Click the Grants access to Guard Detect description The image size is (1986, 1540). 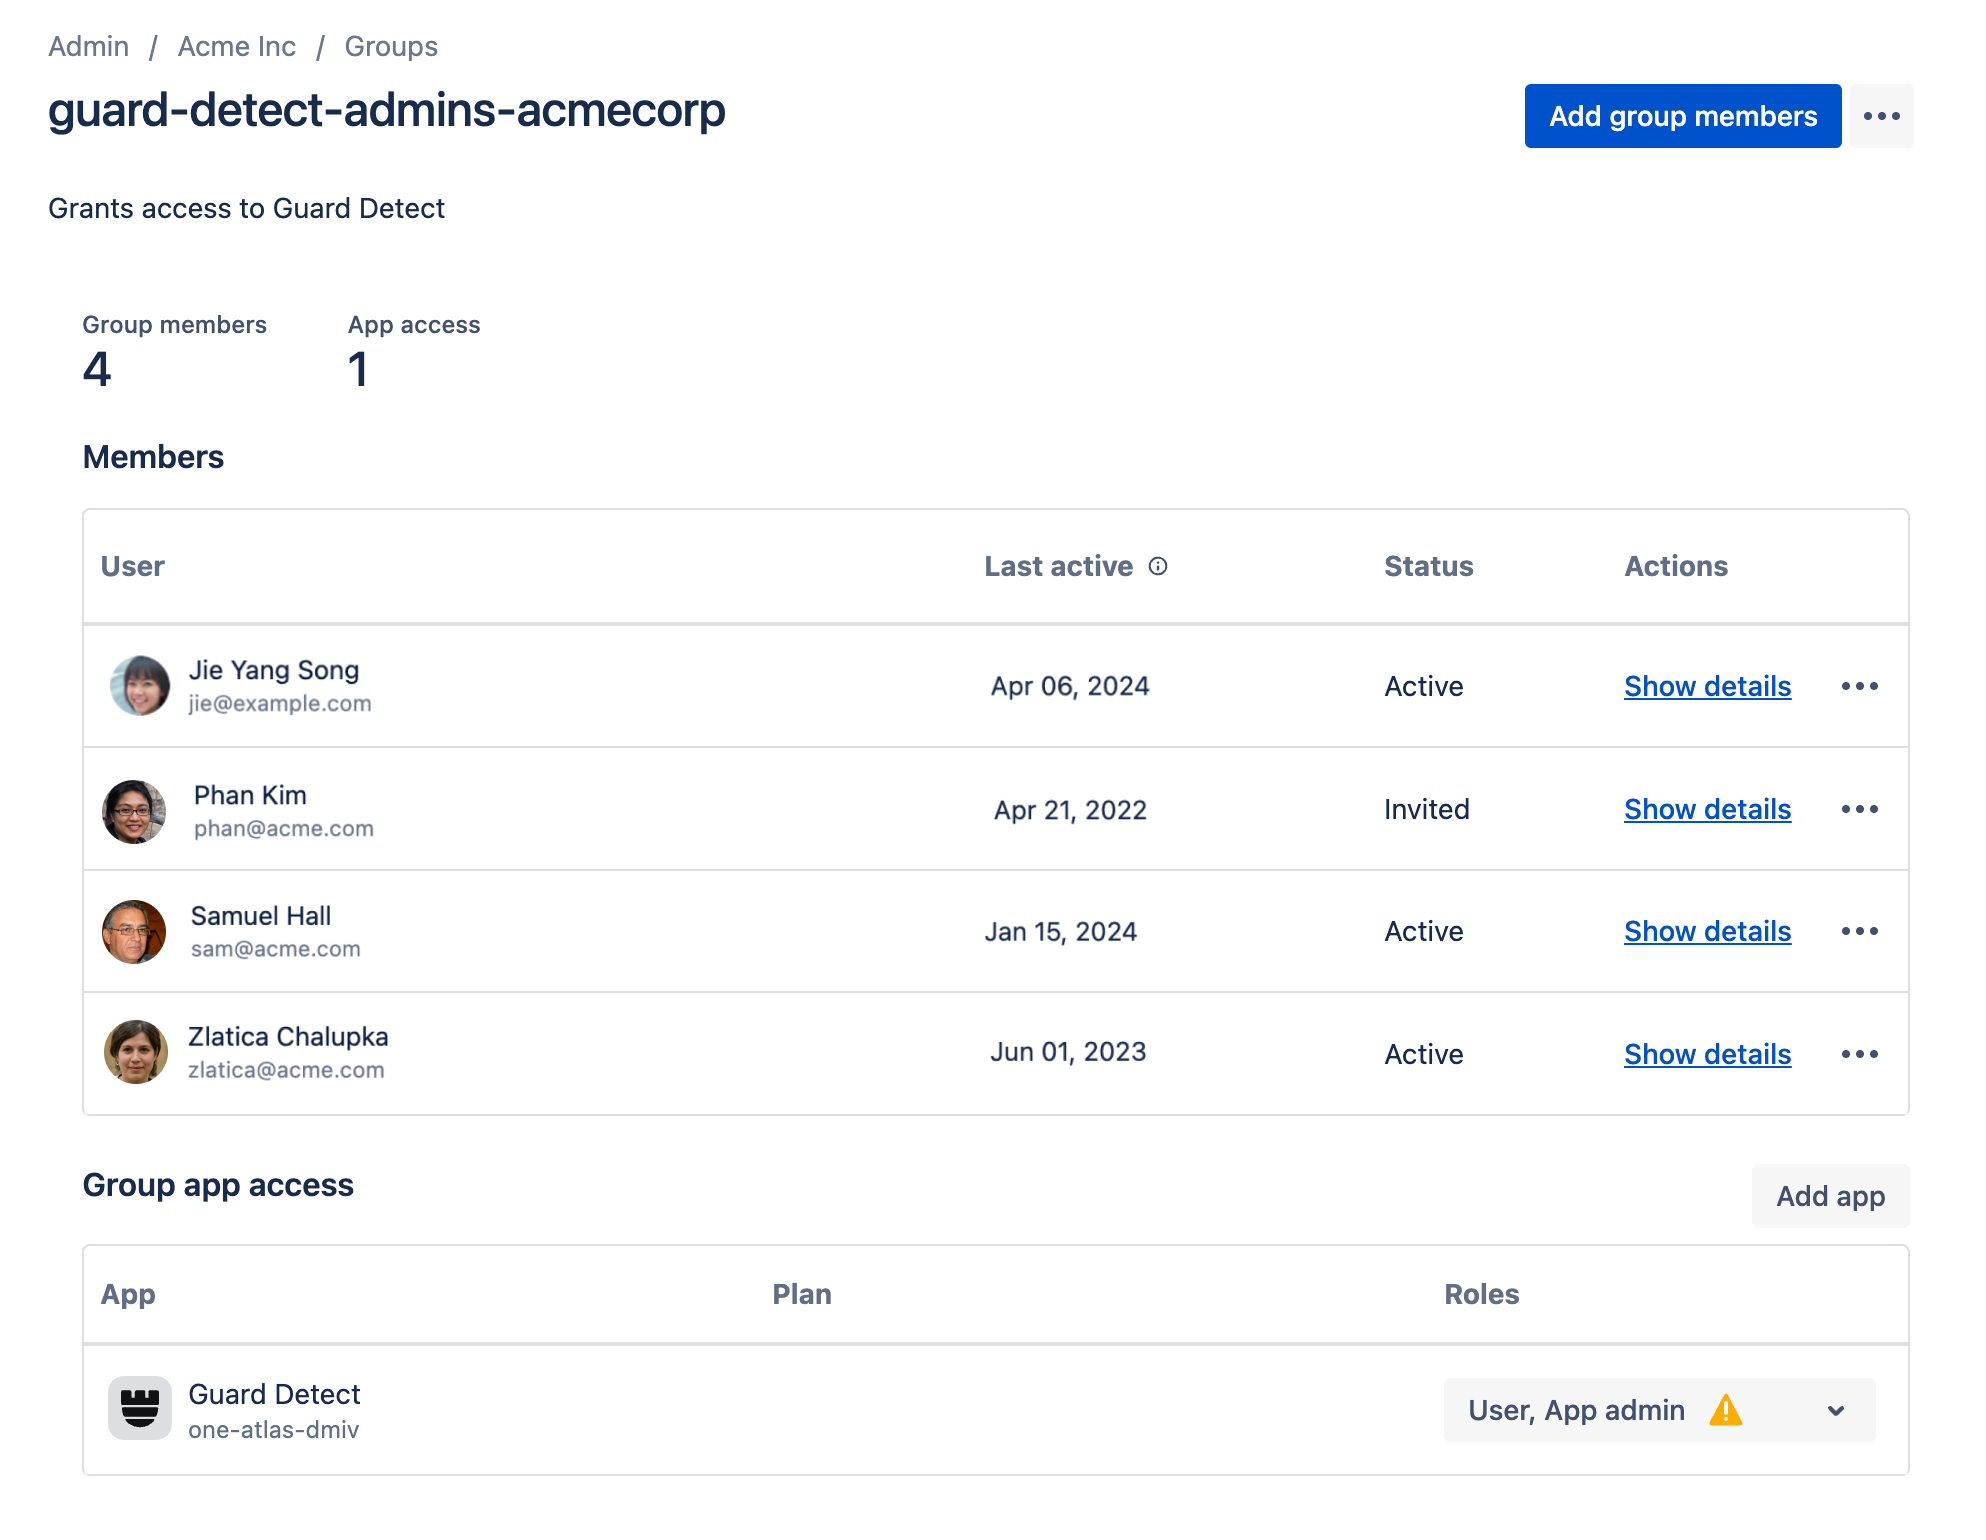click(246, 208)
